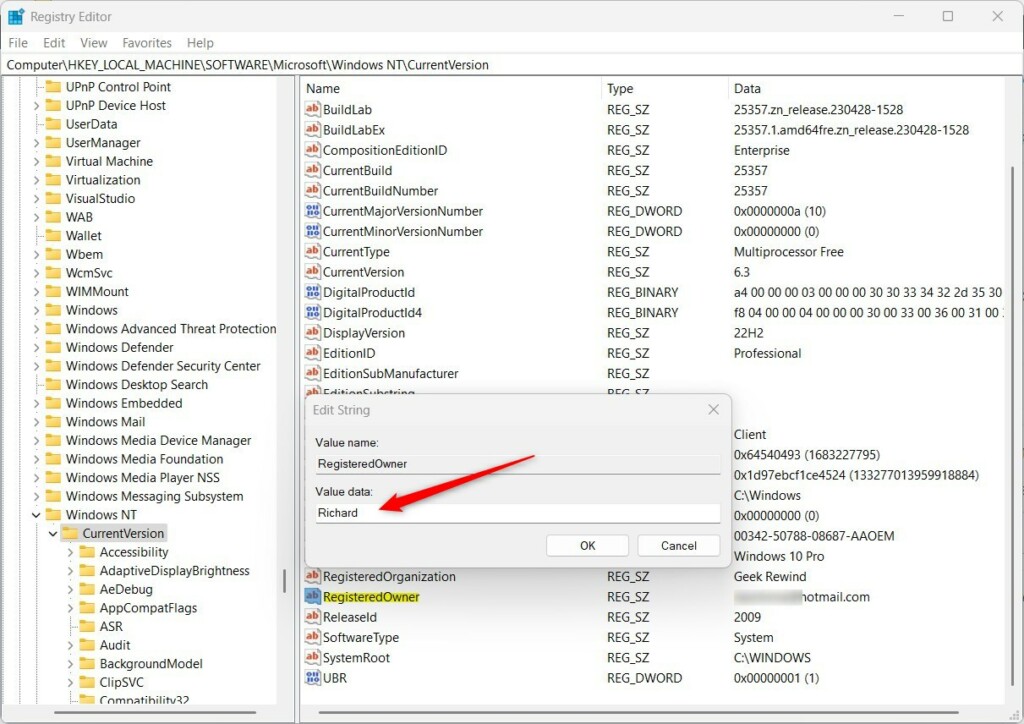Click the ReleaseId value icon
Viewport: 1024px width, 724px height.
coord(313,616)
